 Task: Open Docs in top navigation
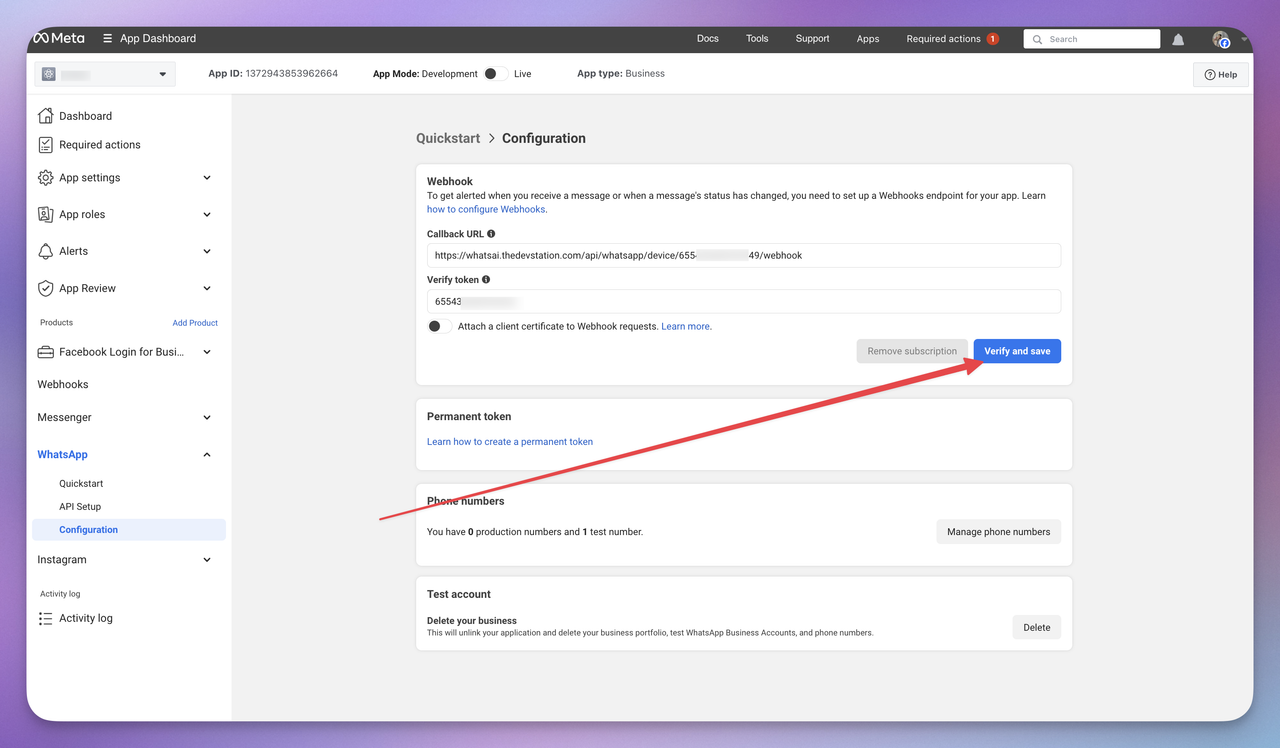pyautogui.click(x=708, y=39)
